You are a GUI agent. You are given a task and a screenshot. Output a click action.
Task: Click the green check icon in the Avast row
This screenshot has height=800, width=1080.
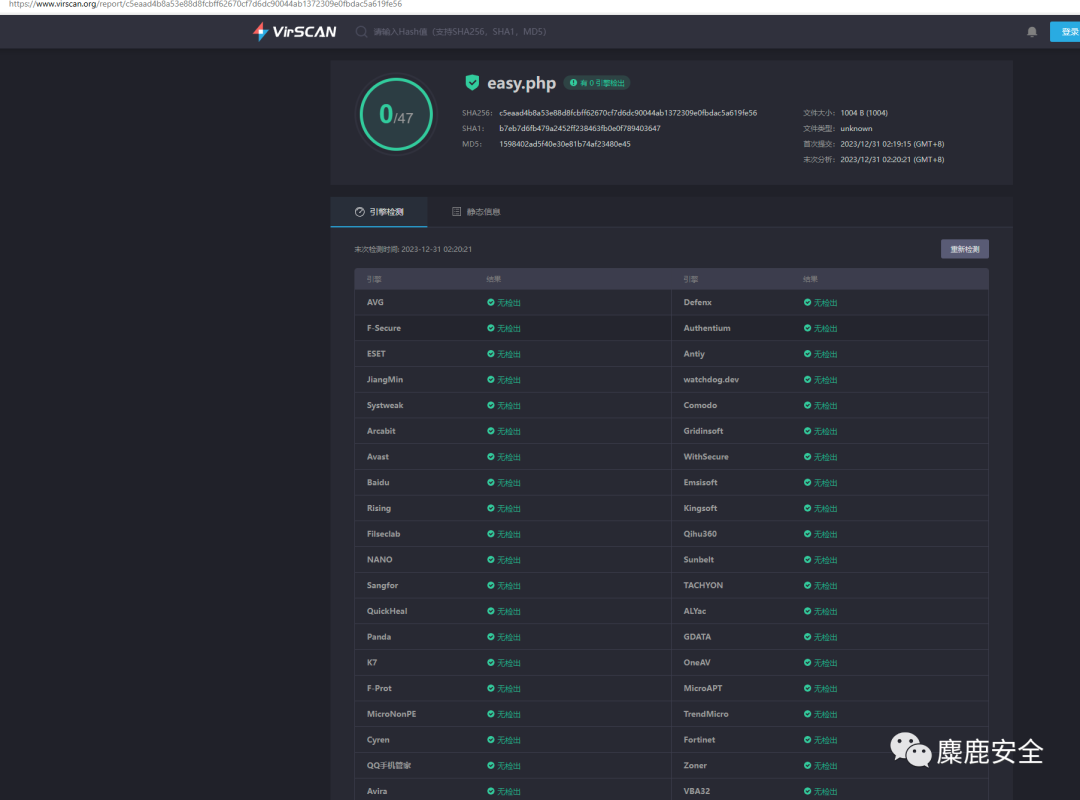coord(490,457)
